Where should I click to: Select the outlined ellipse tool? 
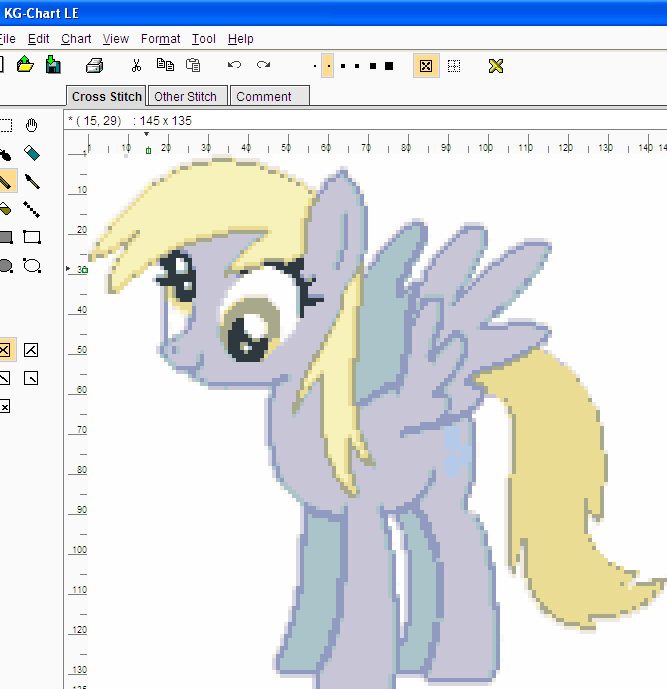(x=32, y=265)
